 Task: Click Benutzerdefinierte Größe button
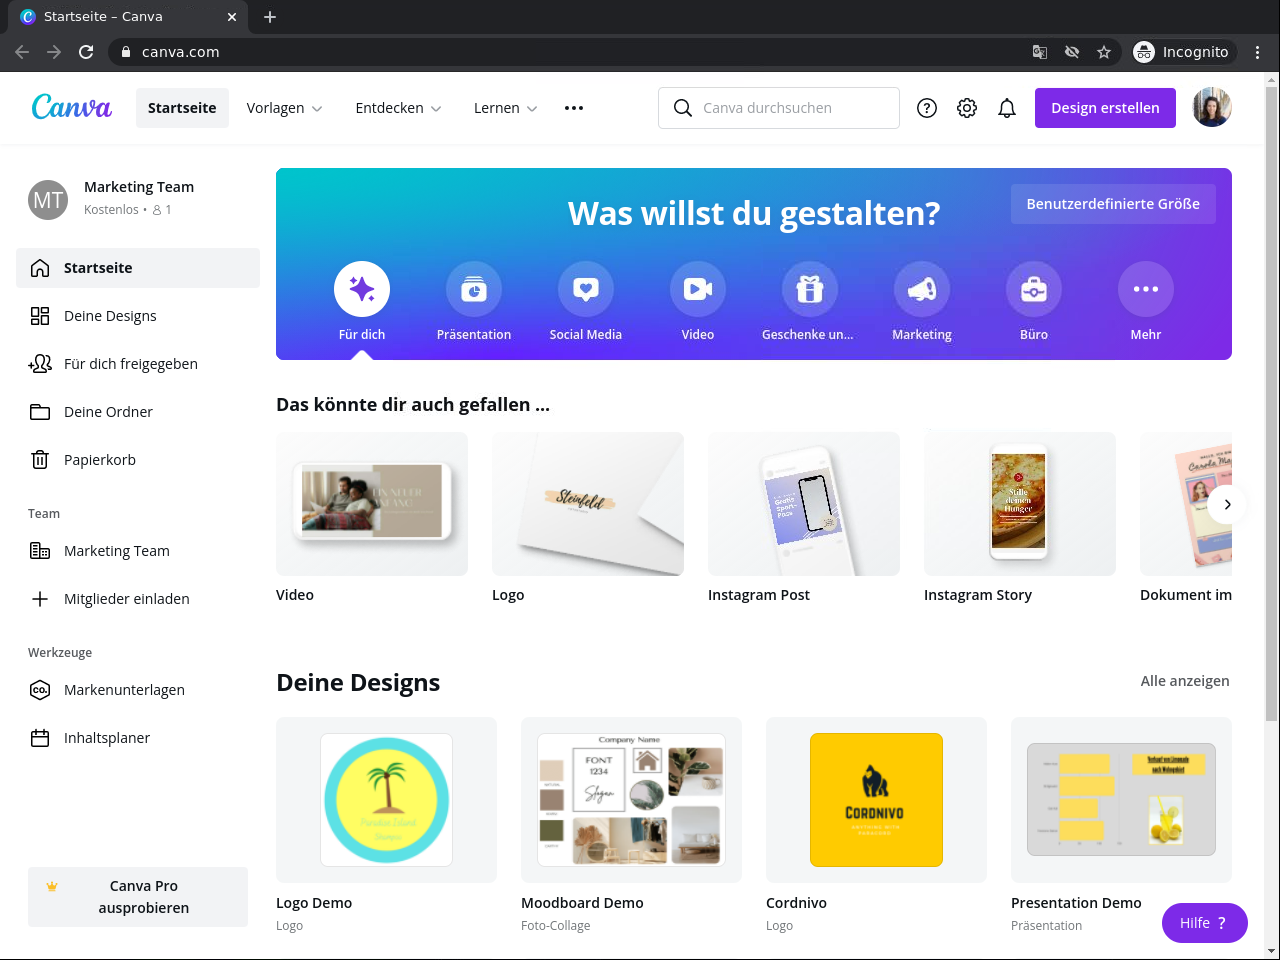(1113, 204)
